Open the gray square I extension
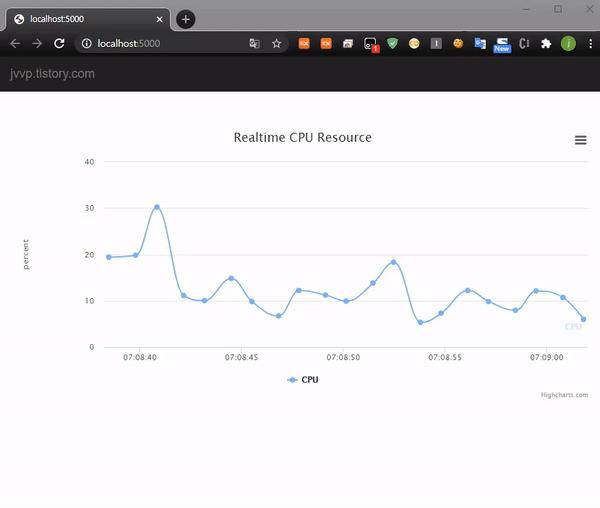Screen dimensions: 600x508 coord(436,44)
